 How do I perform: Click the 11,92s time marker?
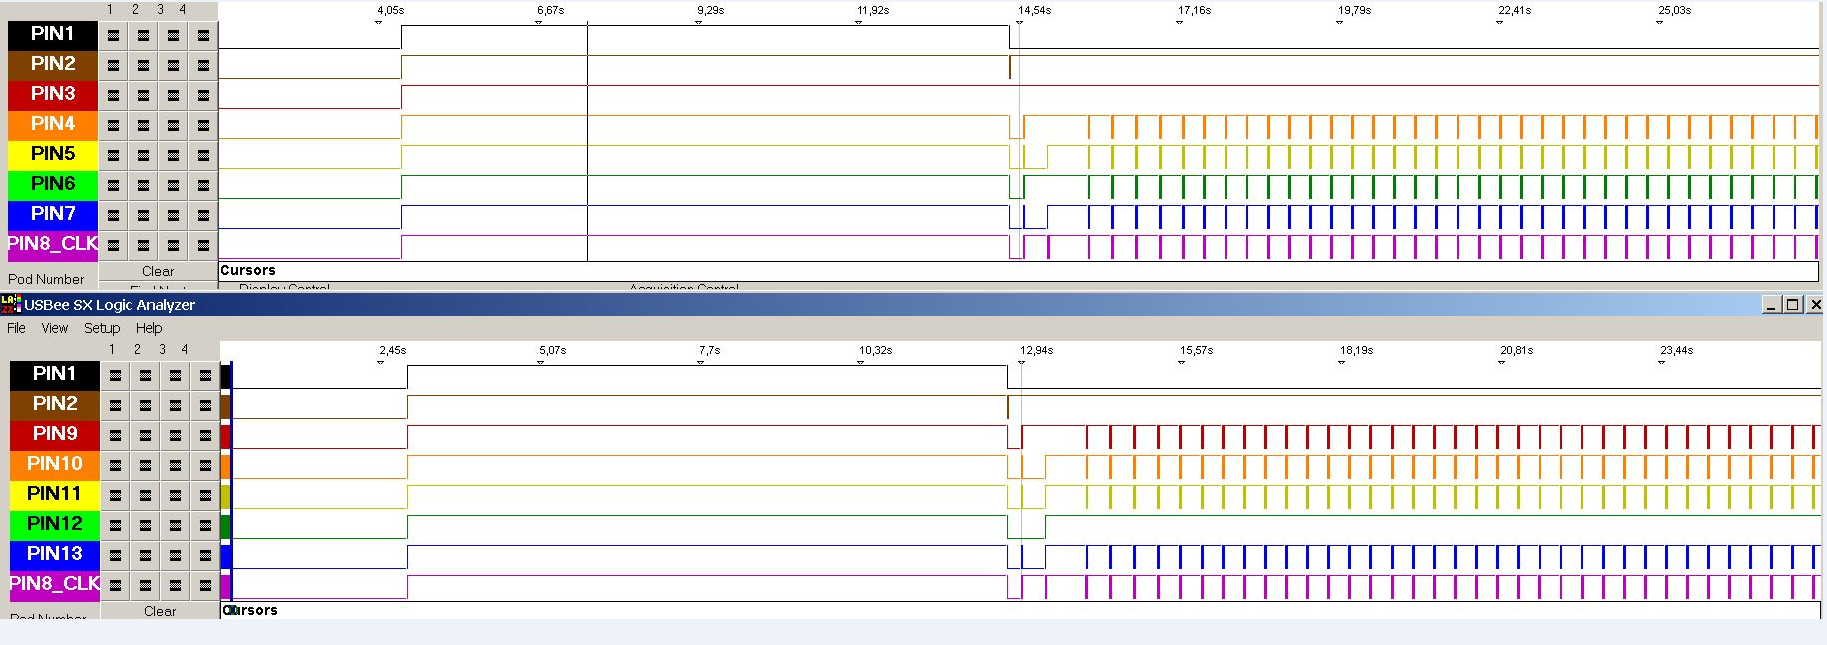(872, 11)
